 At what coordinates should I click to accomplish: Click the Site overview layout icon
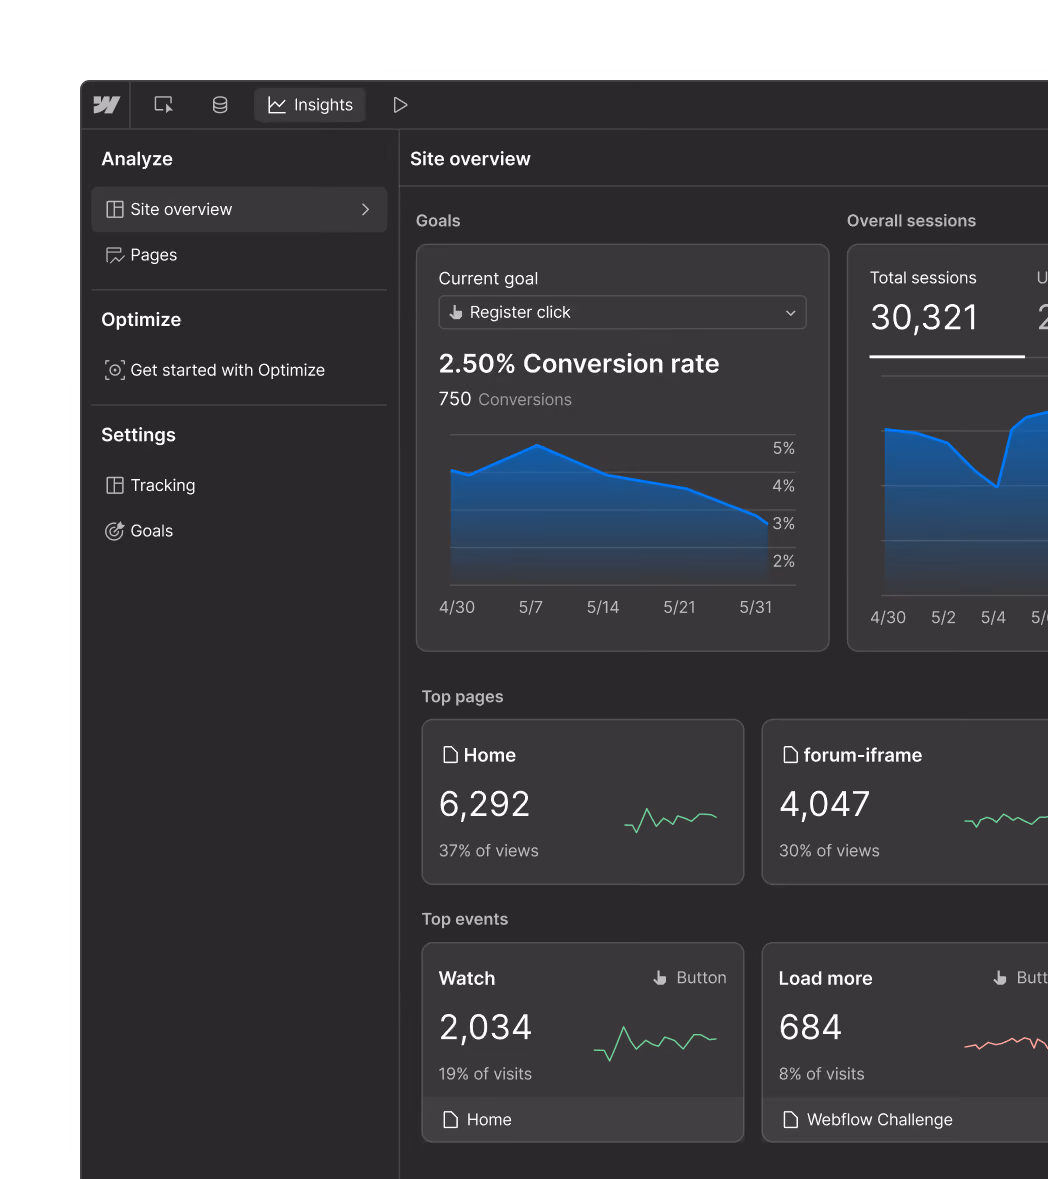pyautogui.click(x=114, y=209)
